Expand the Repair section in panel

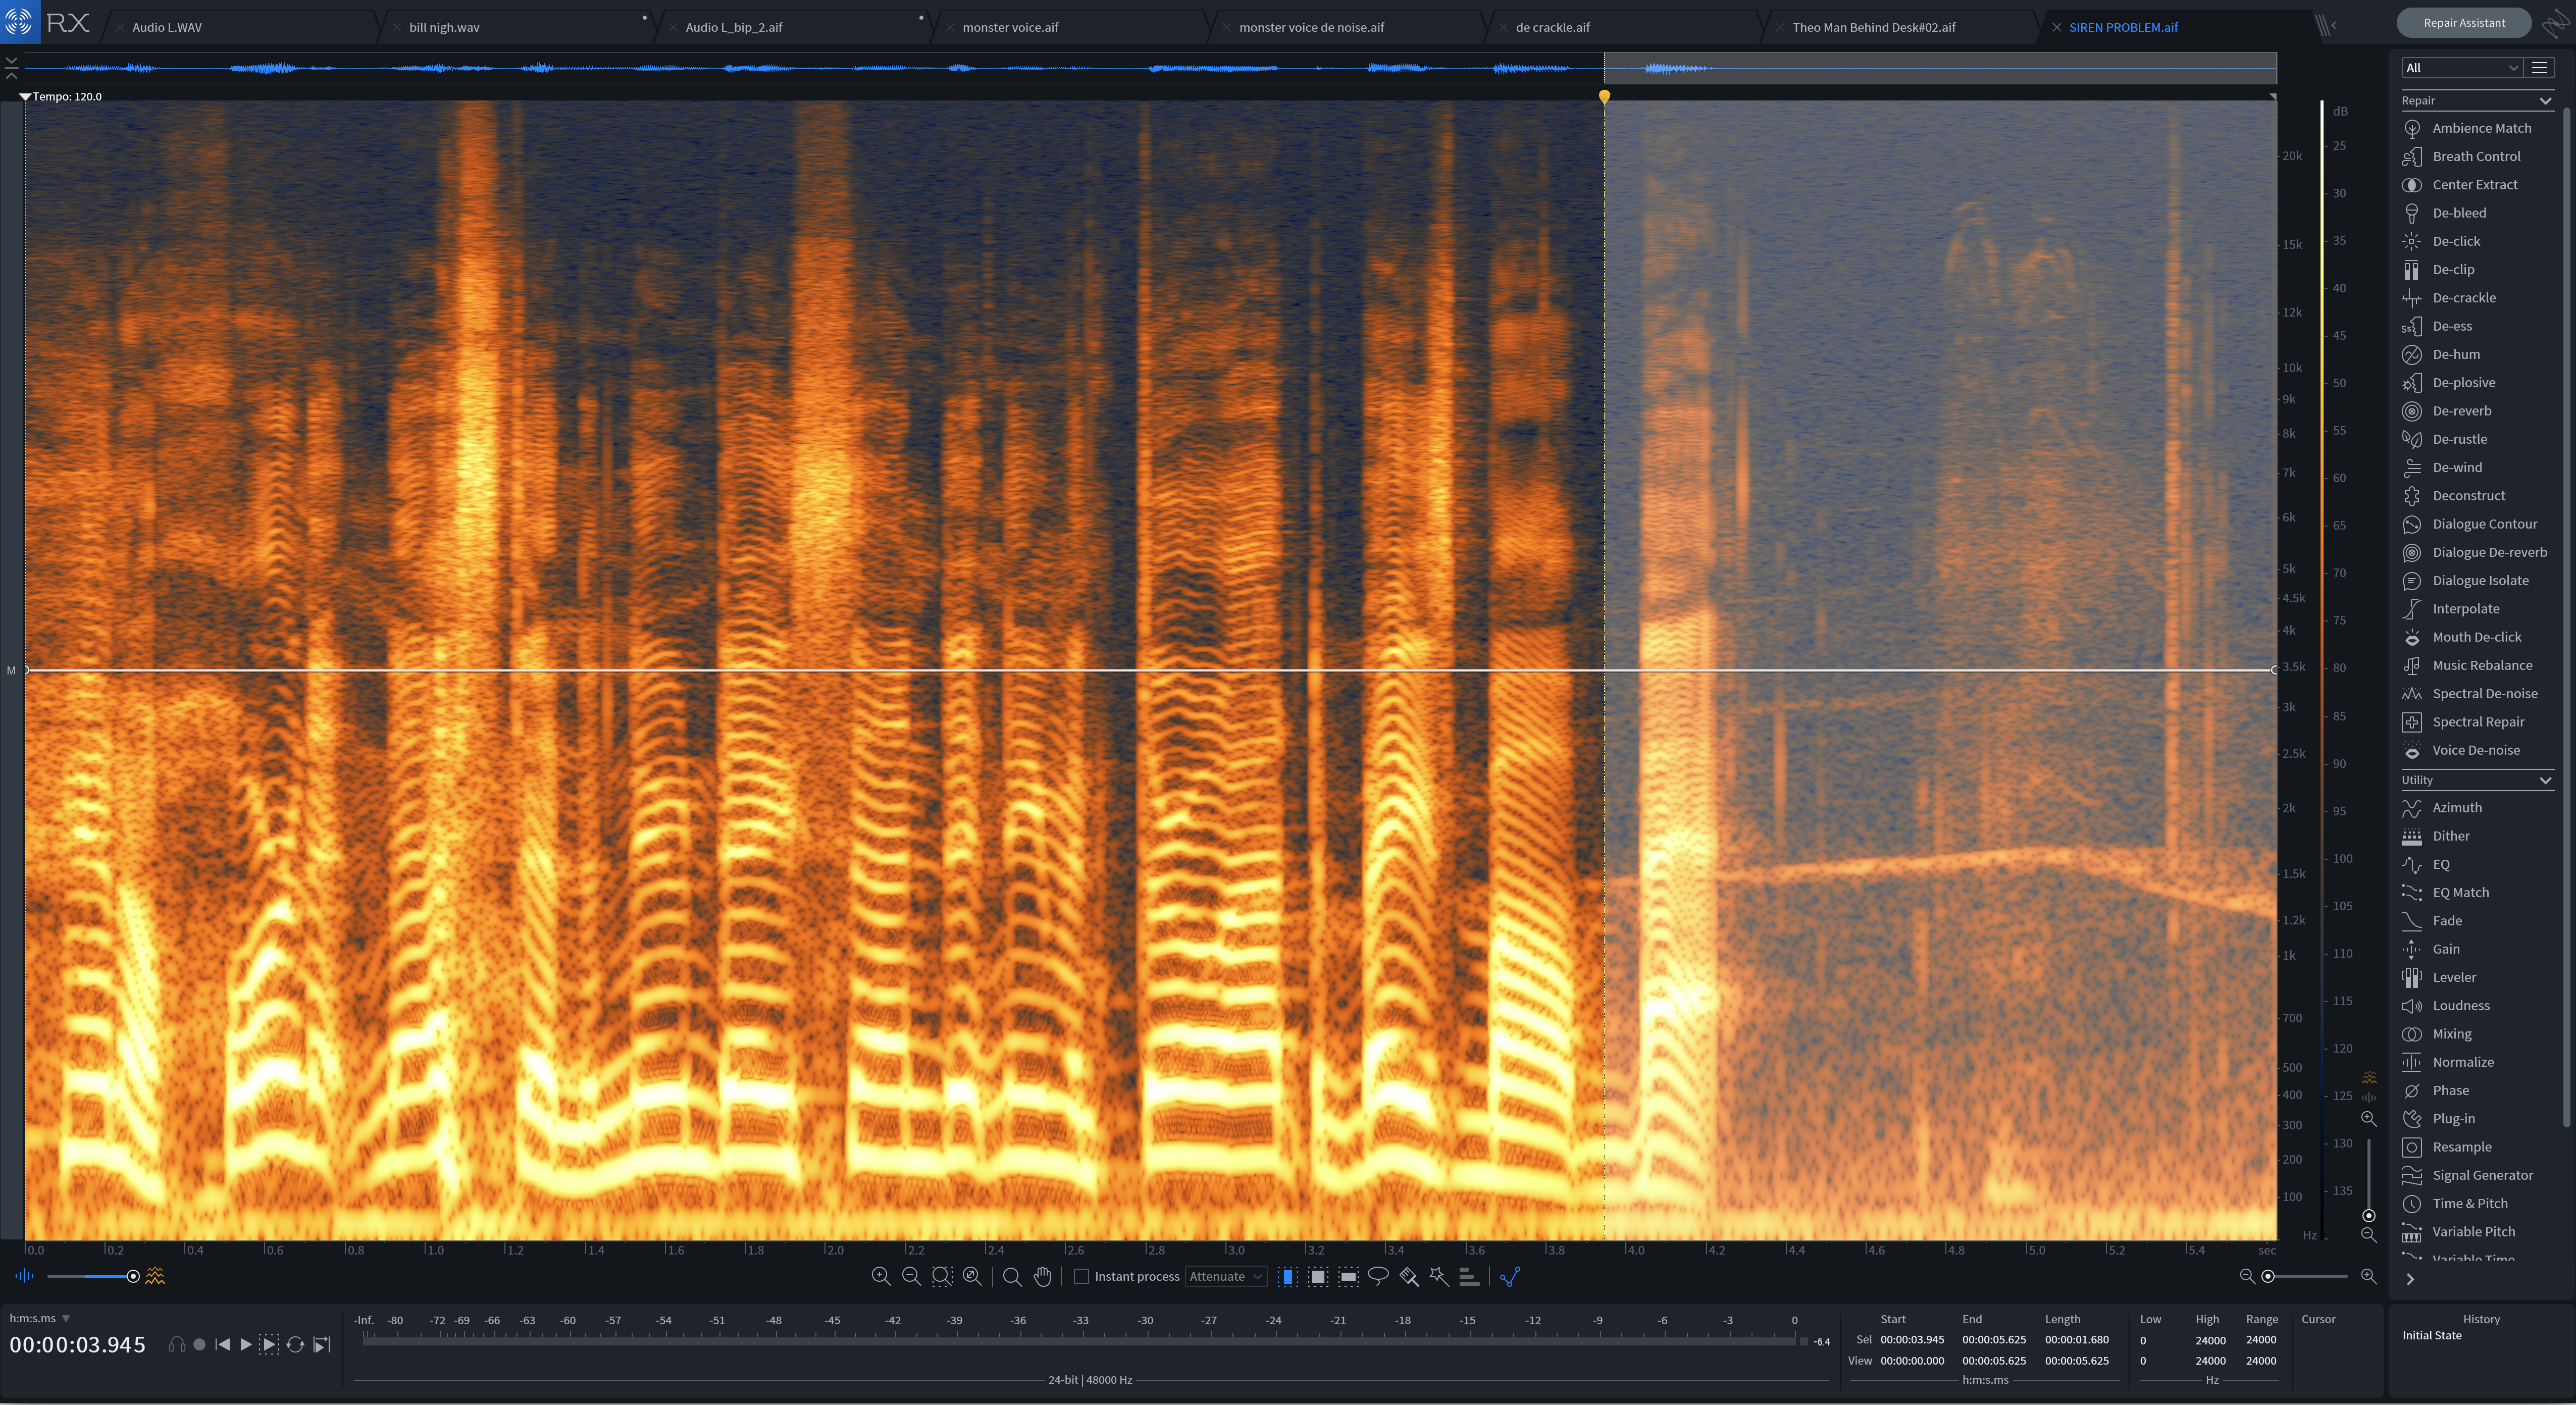tap(2545, 98)
